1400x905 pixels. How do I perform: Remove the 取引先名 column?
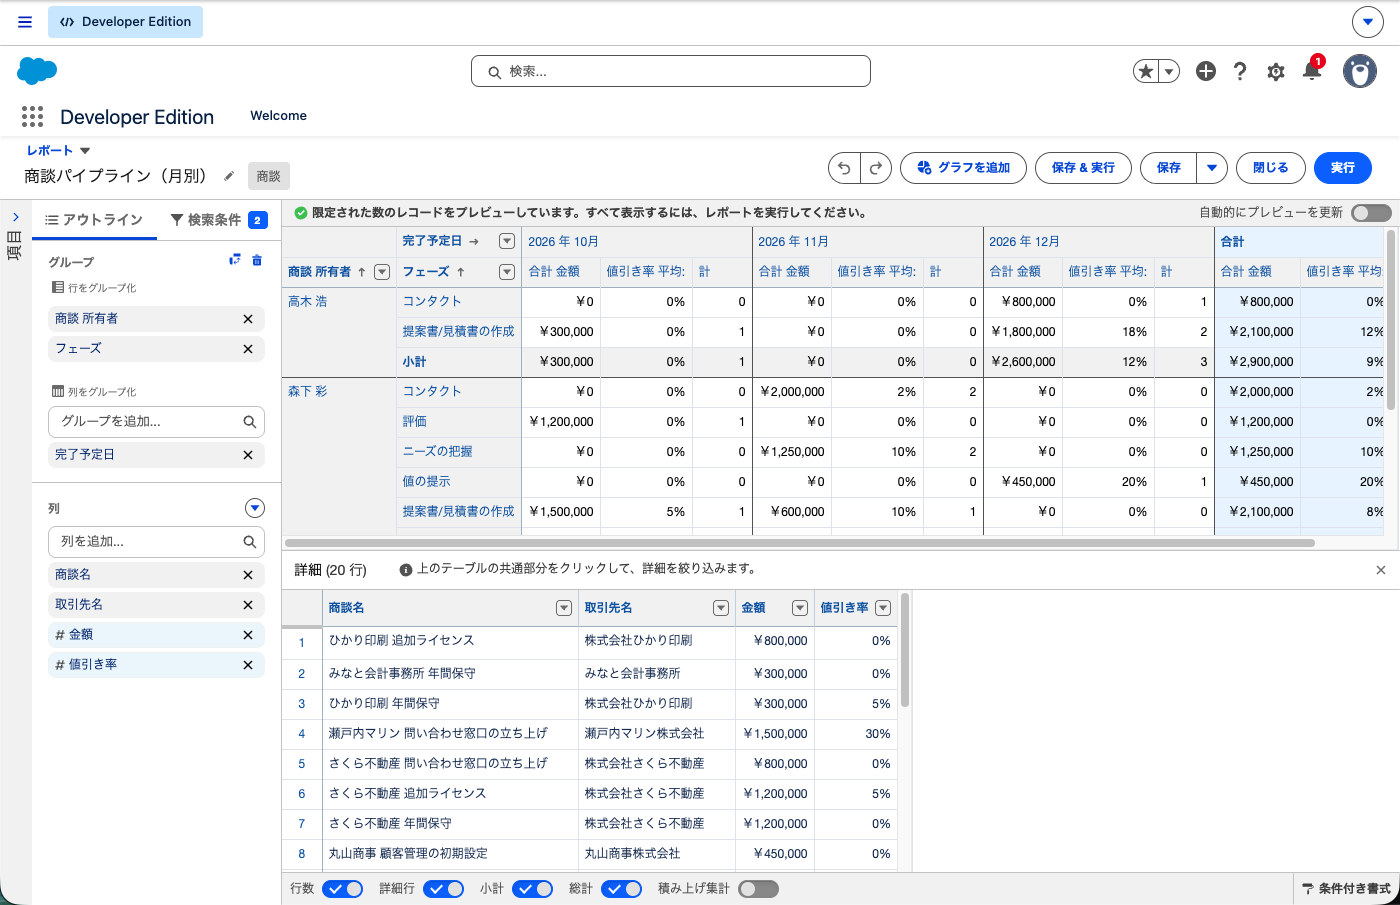pos(248,605)
